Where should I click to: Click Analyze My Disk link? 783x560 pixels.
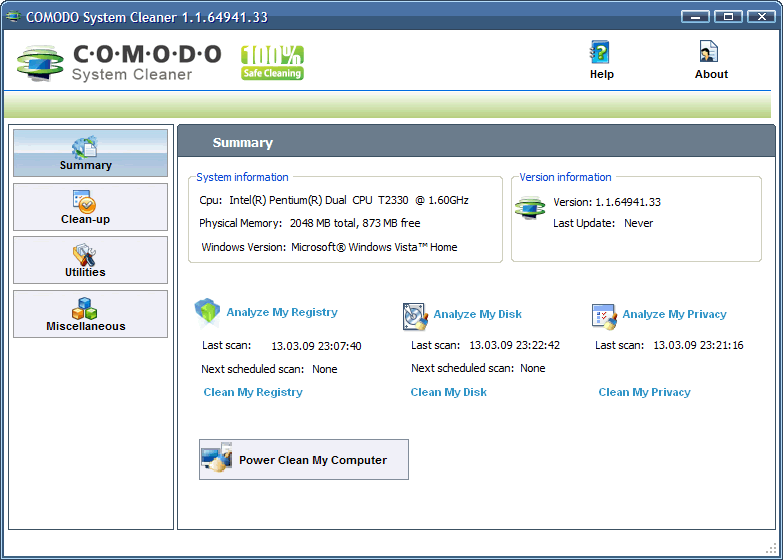pos(477,314)
